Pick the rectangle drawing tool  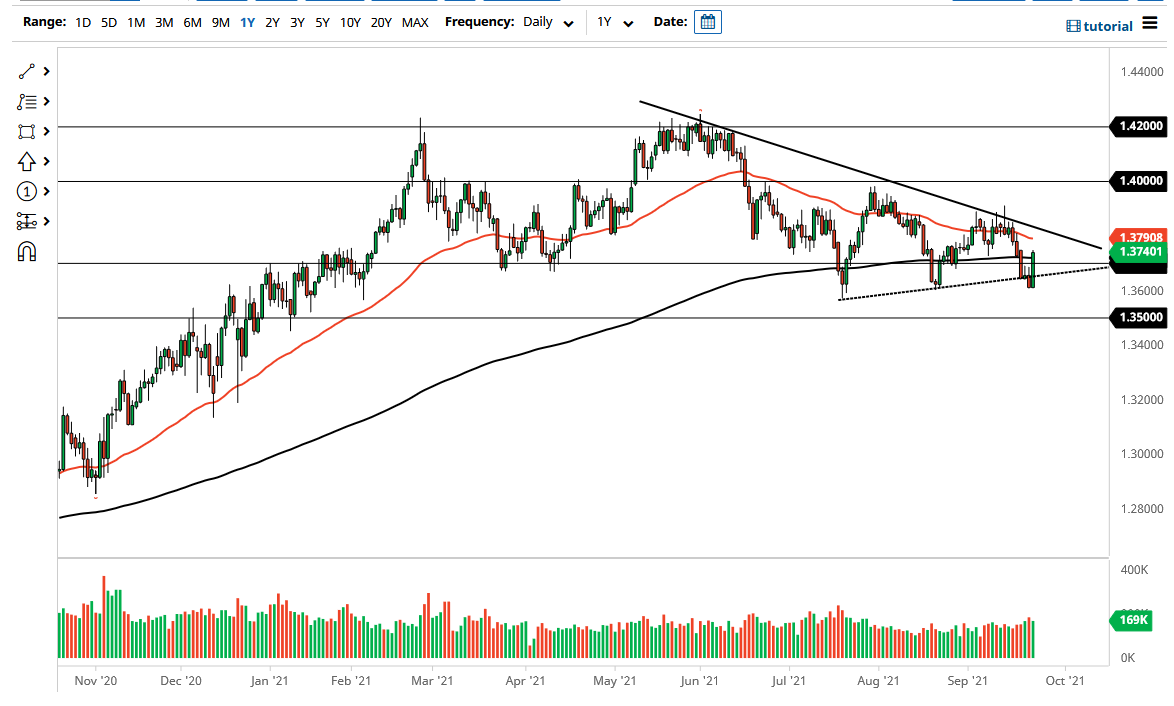pyautogui.click(x=26, y=131)
